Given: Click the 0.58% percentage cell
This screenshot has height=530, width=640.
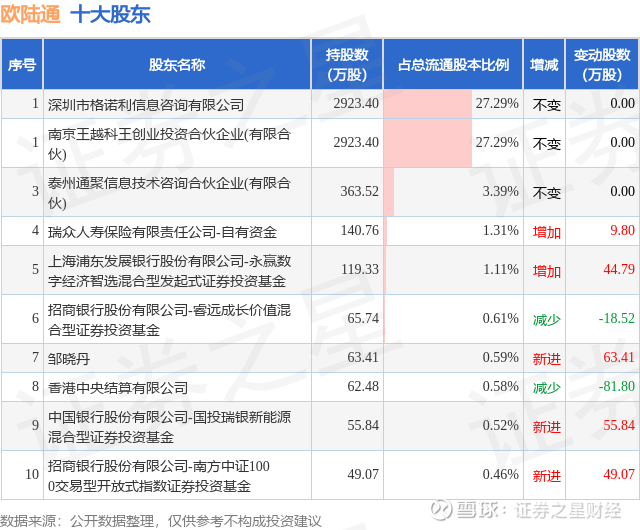Looking at the screenshot, I should point(500,386).
